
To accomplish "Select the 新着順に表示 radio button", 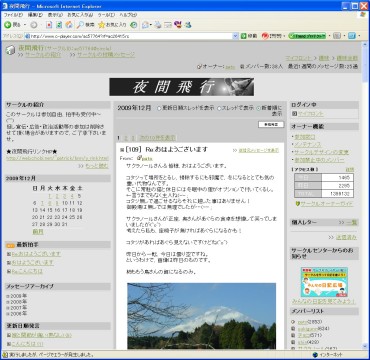I will 259,108.
